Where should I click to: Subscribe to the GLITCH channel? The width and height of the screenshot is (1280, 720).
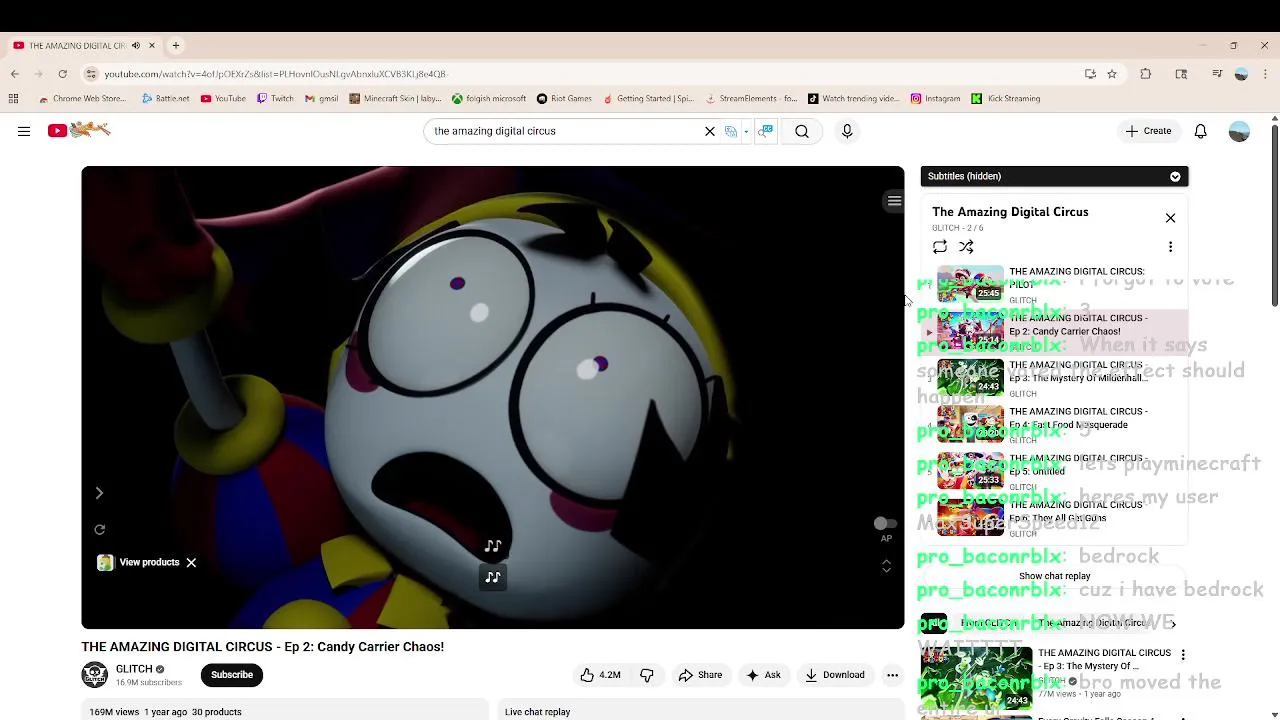[232, 675]
